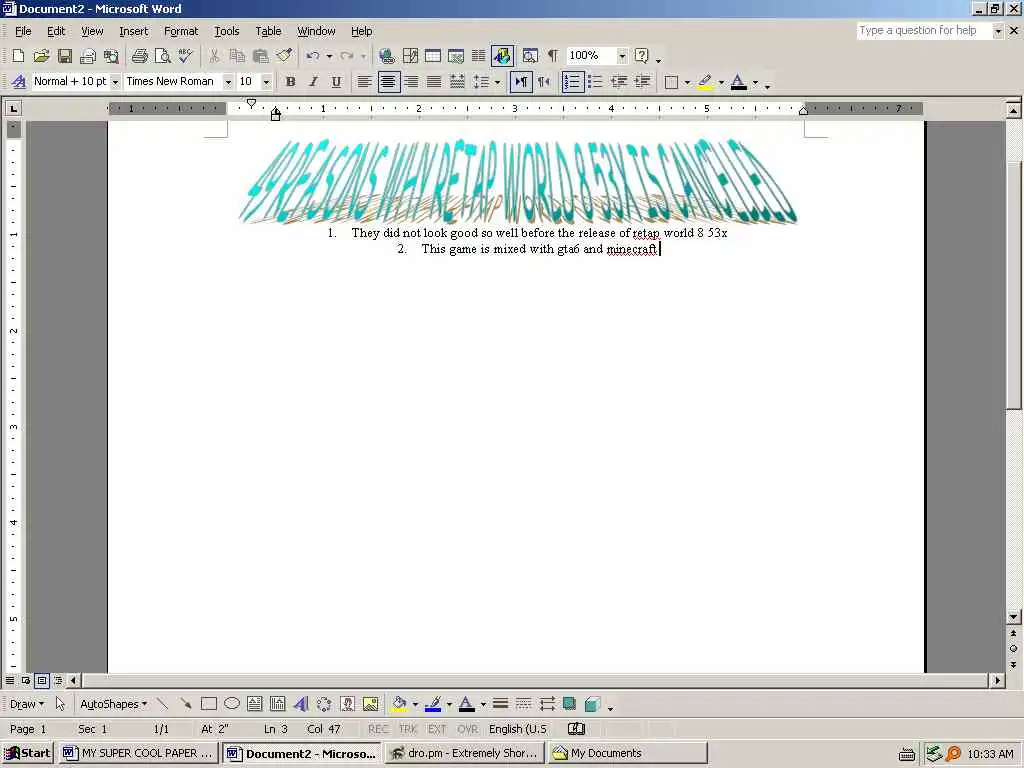Switch to dro.pm taskbar window
The height and width of the screenshot is (768, 1024).
pyautogui.click(x=464, y=753)
